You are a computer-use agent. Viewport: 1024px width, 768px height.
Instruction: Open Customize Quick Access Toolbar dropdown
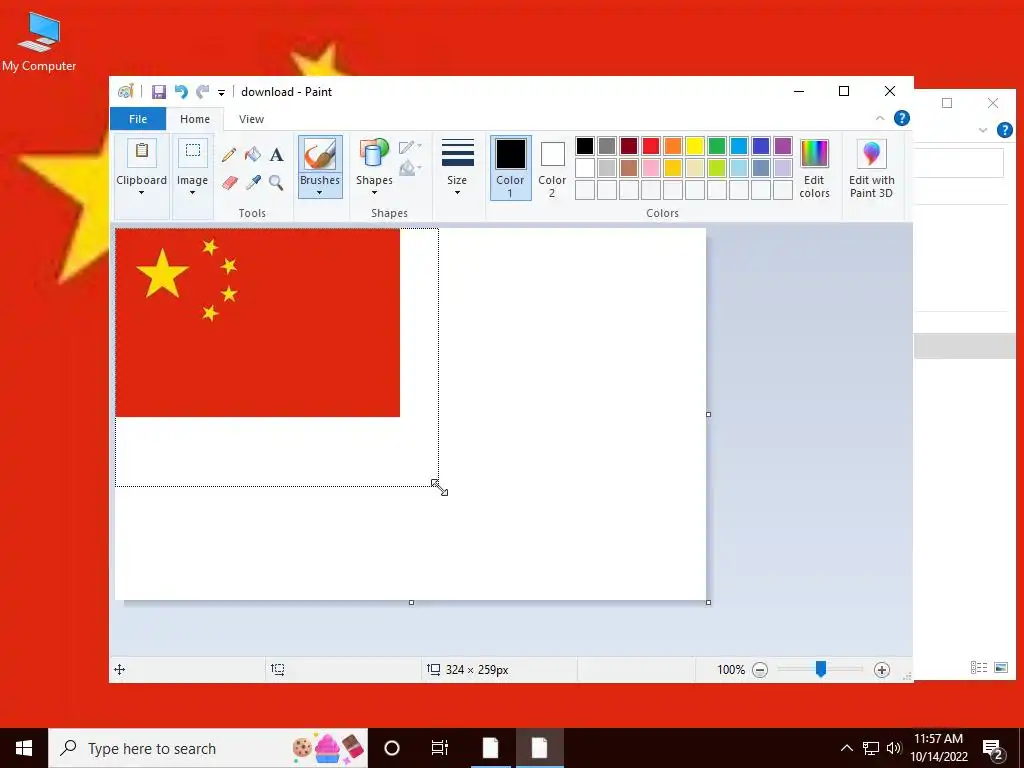point(221,93)
